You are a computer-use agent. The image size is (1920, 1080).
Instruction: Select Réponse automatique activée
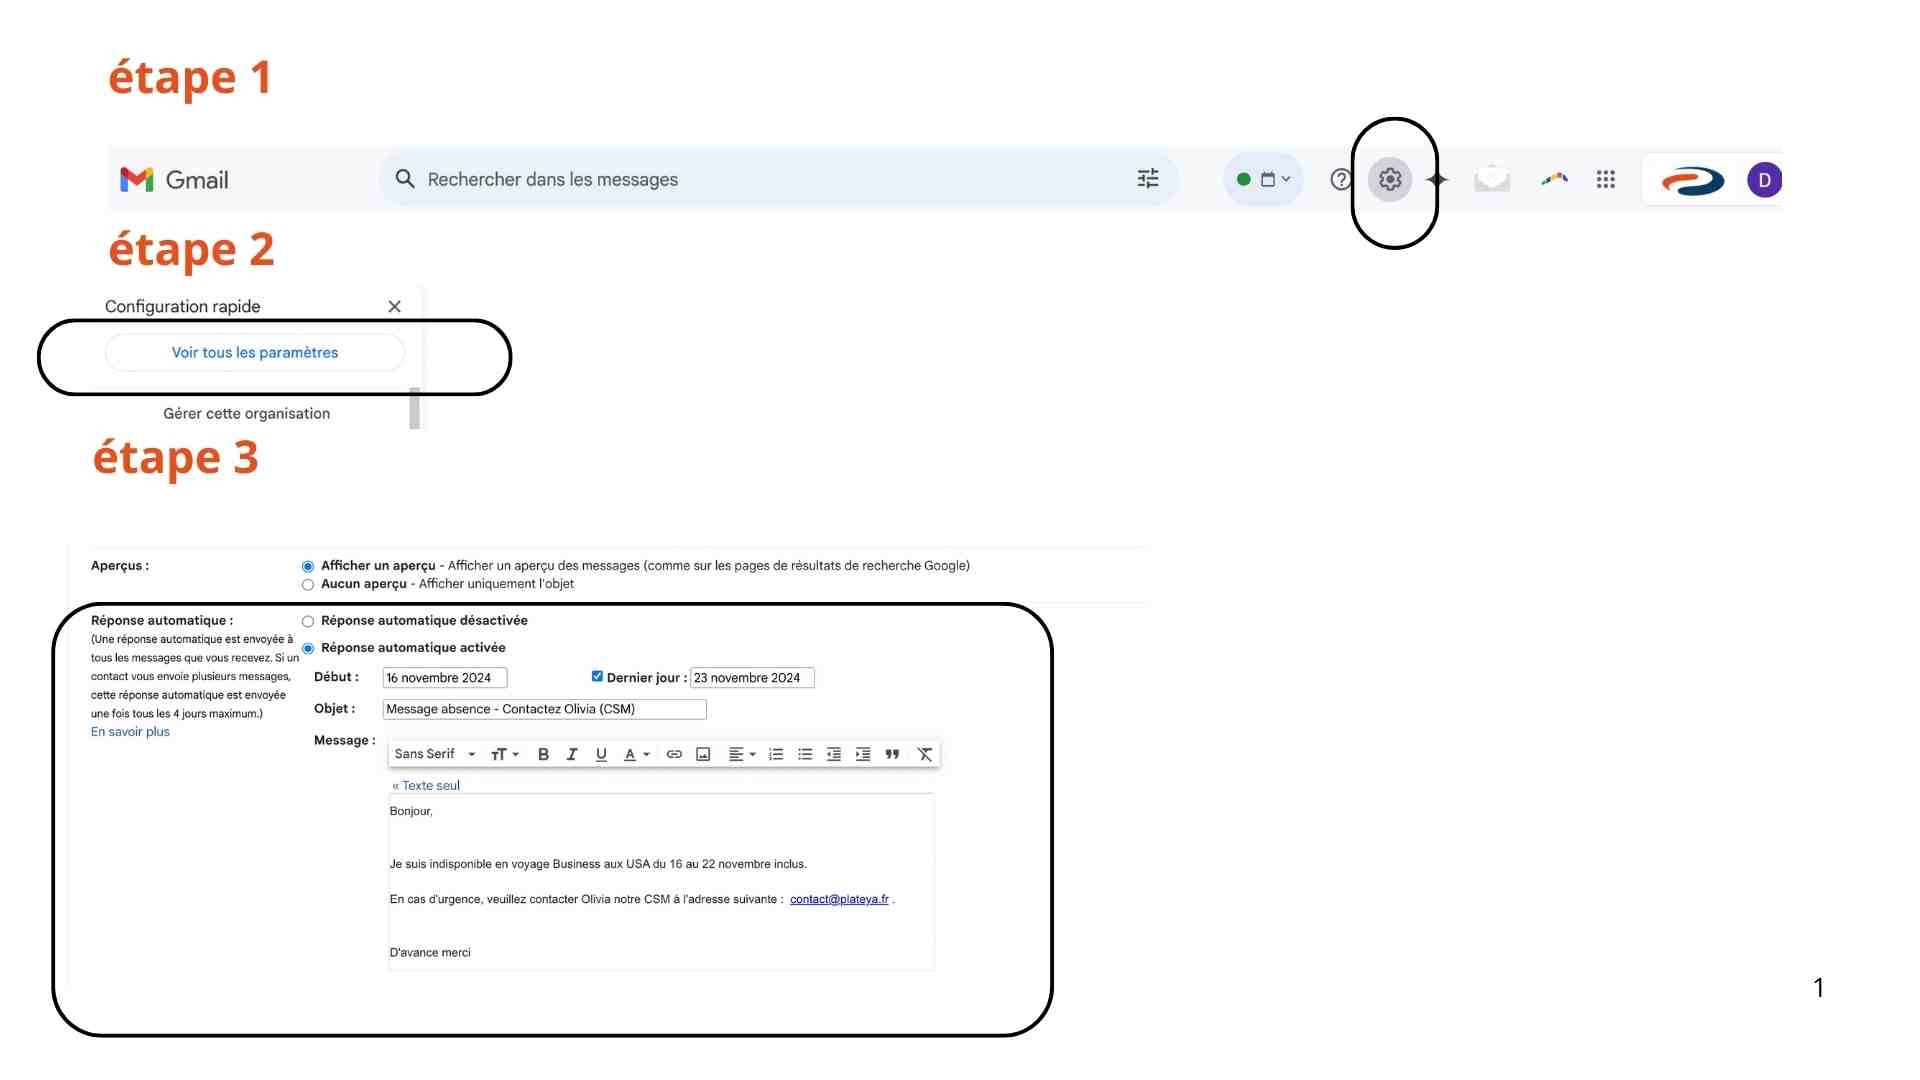tap(308, 649)
